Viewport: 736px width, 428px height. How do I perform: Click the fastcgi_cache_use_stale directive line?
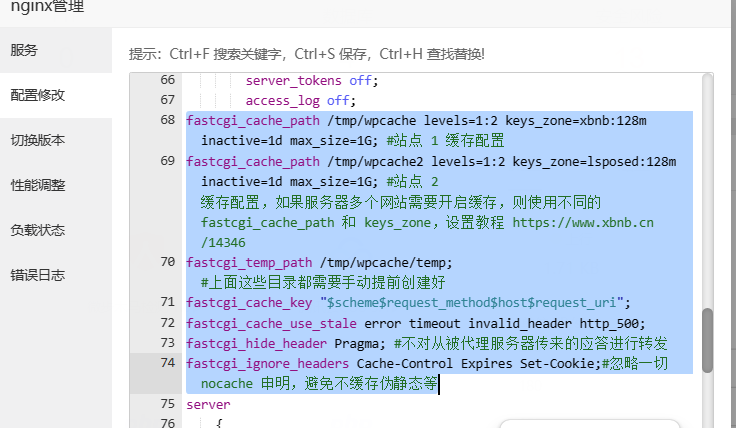pyautogui.click(x=415, y=323)
